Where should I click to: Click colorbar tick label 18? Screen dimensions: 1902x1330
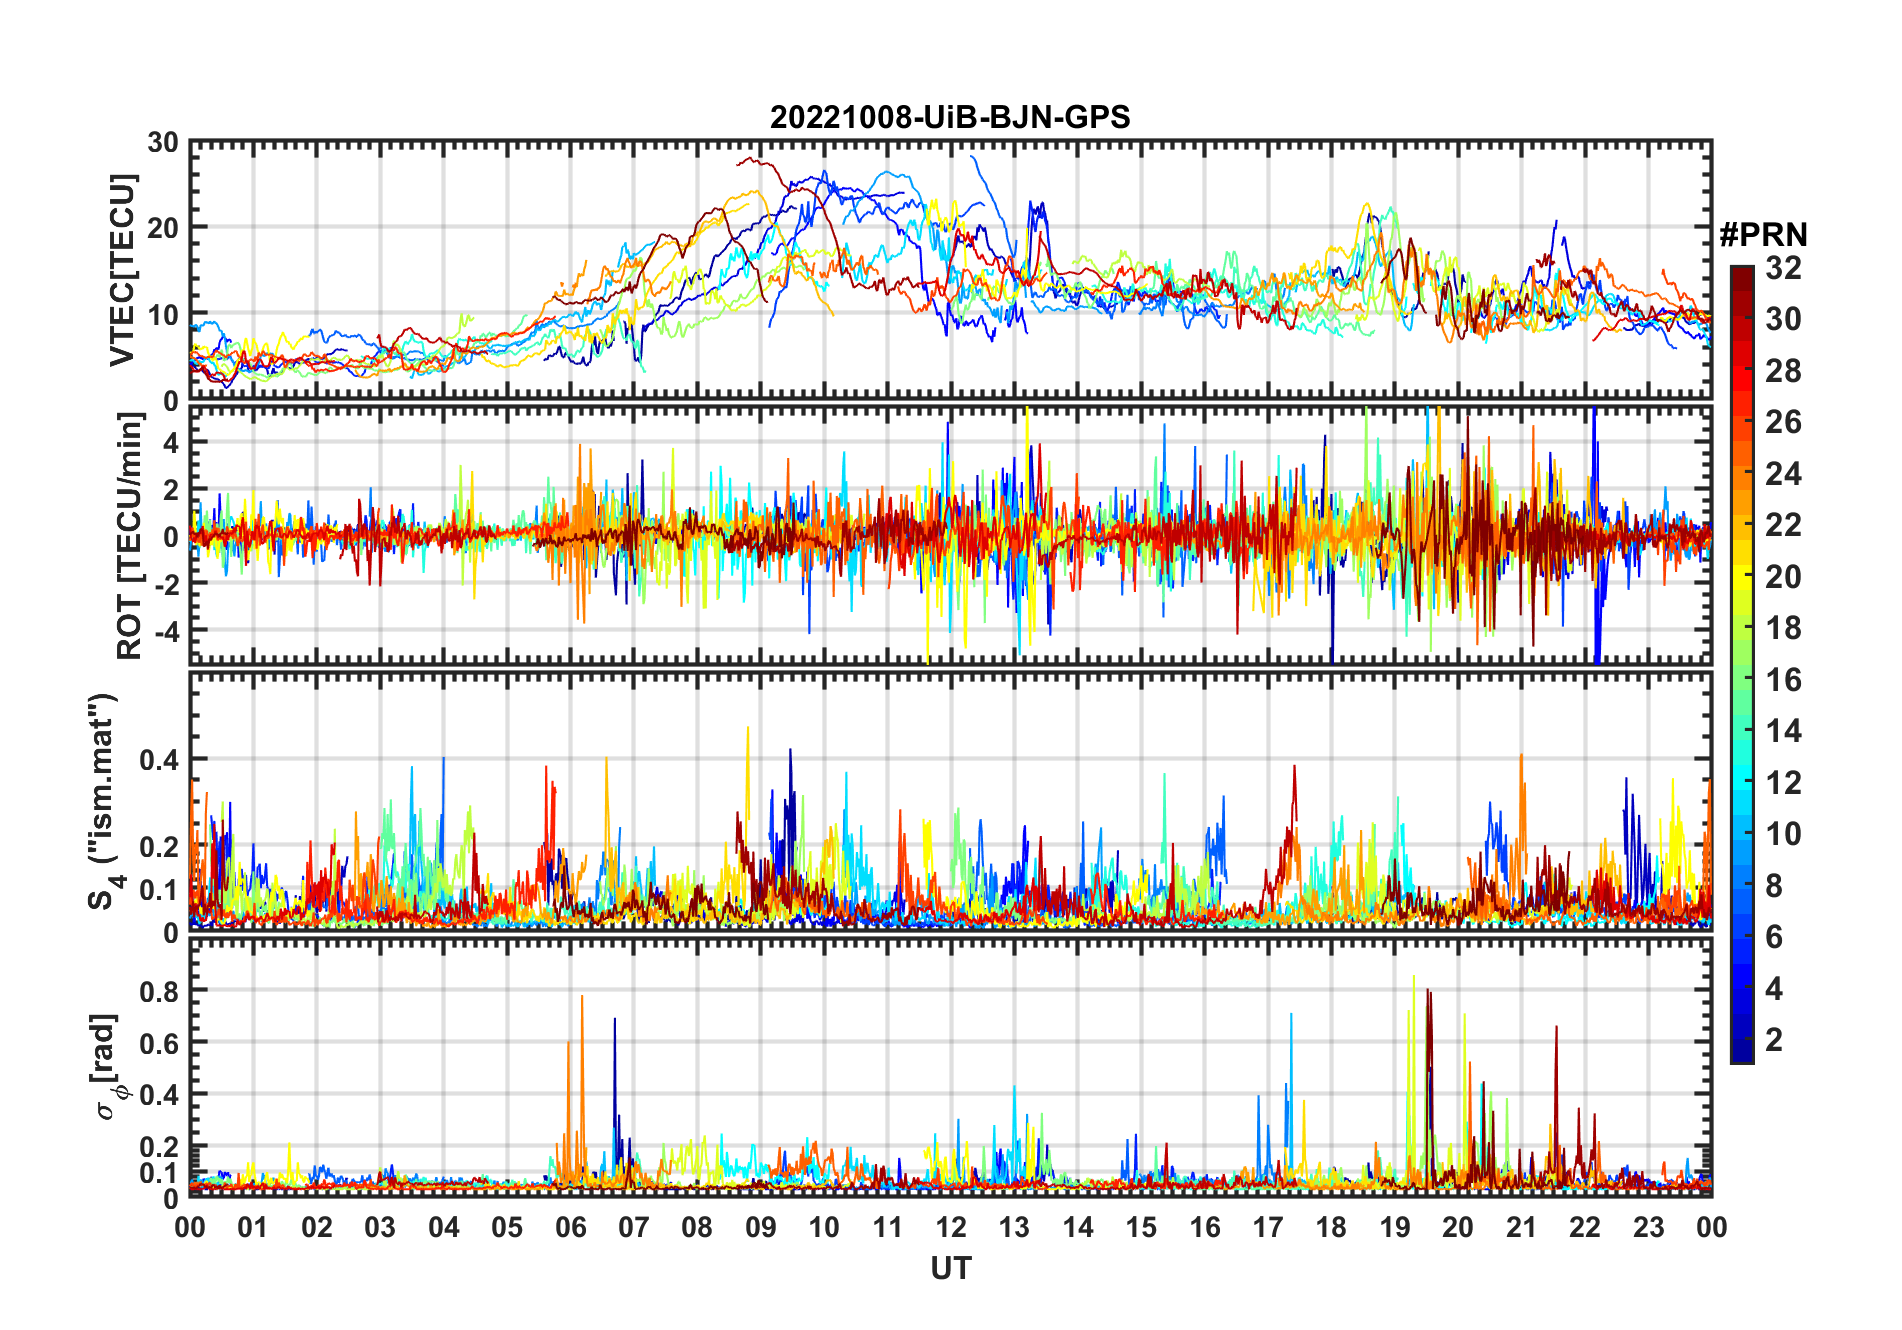(1783, 628)
